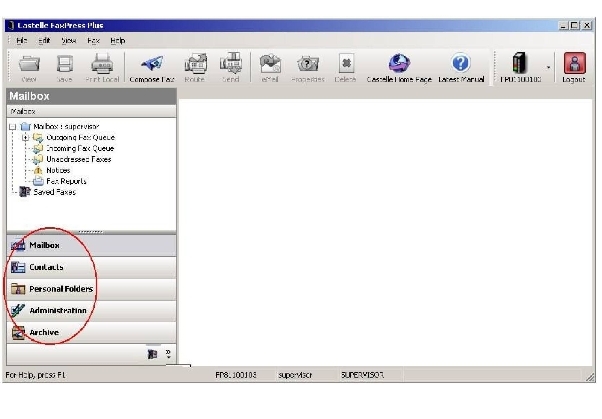Click the Logout icon
This screenshot has width=602, height=419.
click(574, 64)
